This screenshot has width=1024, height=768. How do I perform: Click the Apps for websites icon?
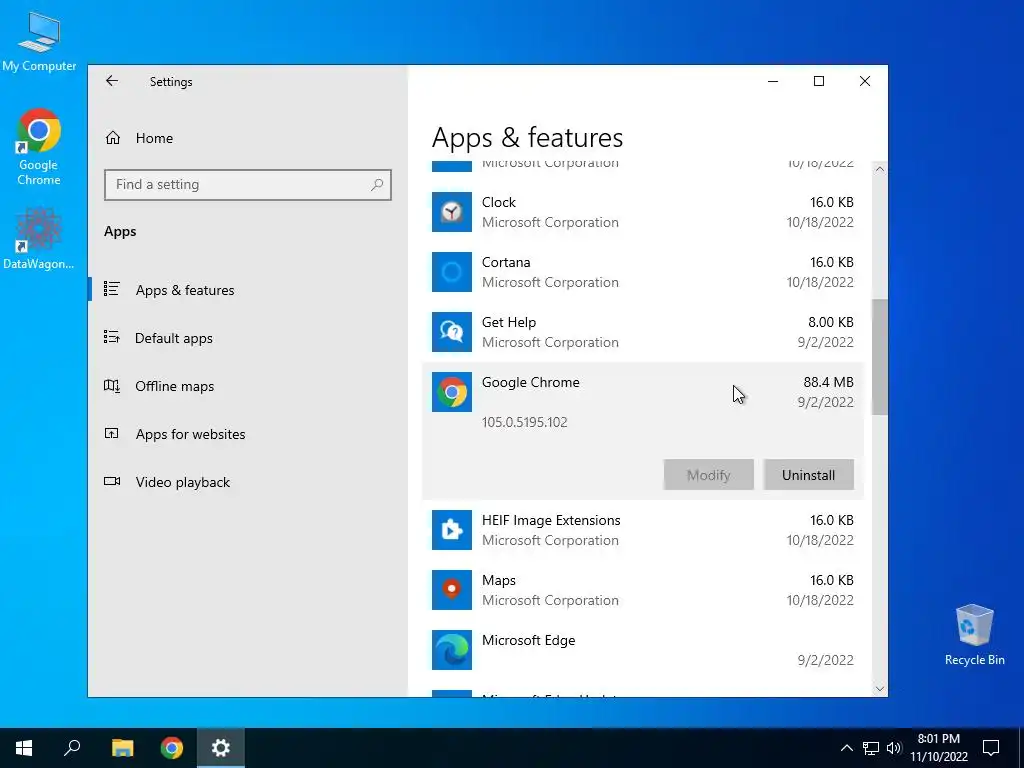[112, 433]
